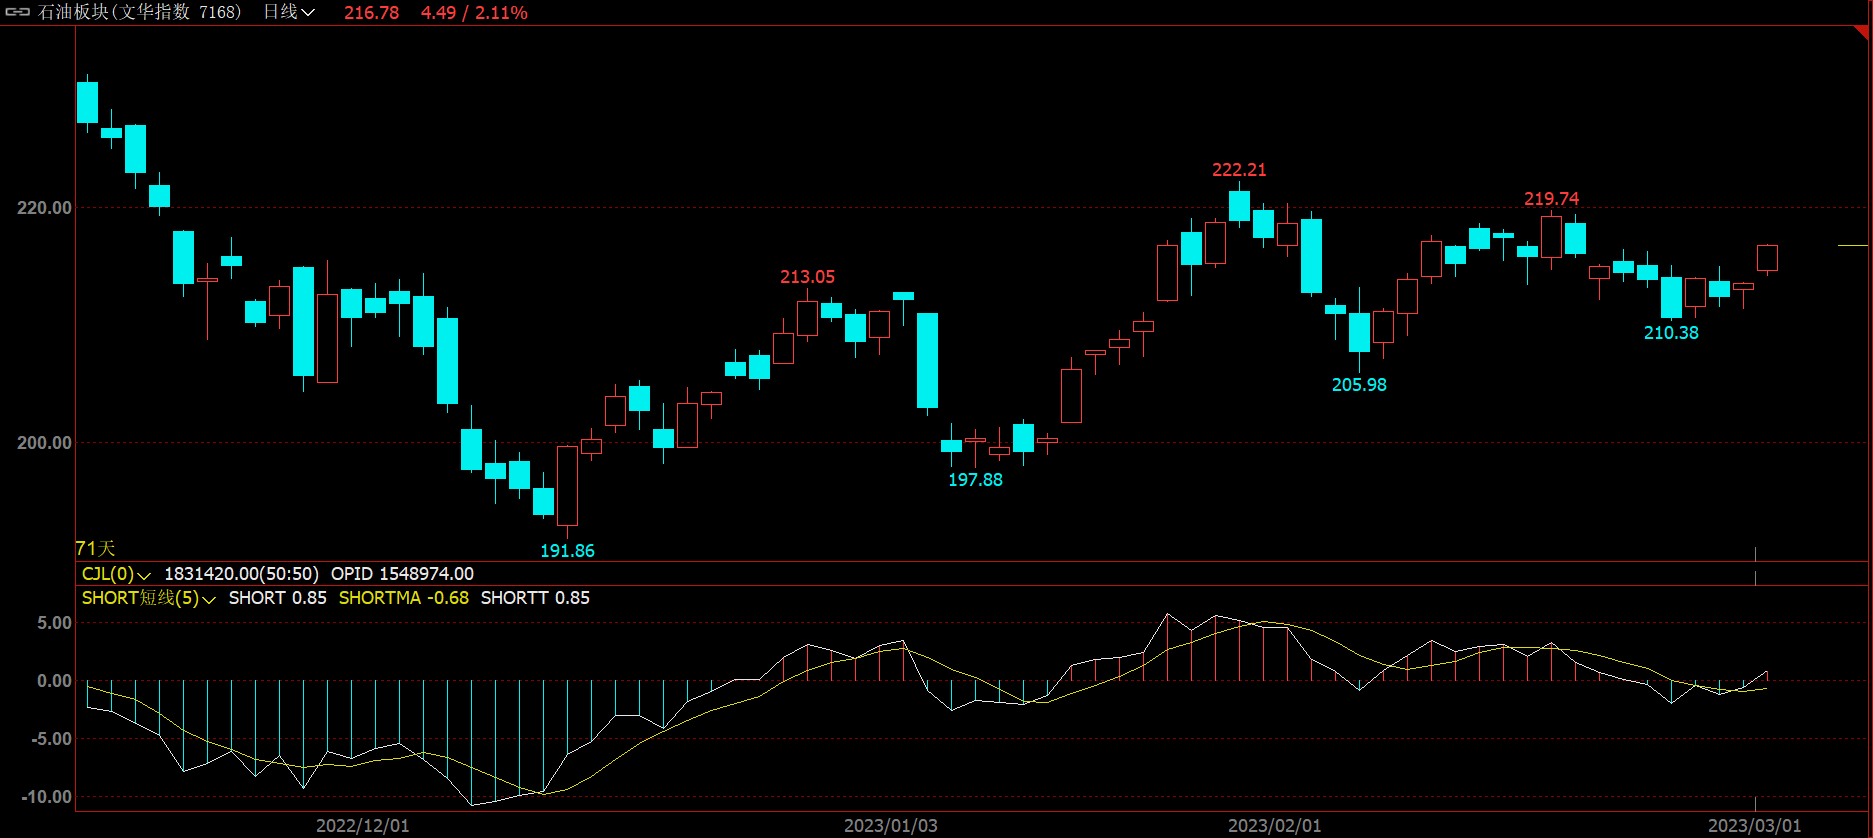Click the 71天 day count label

[96, 548]
